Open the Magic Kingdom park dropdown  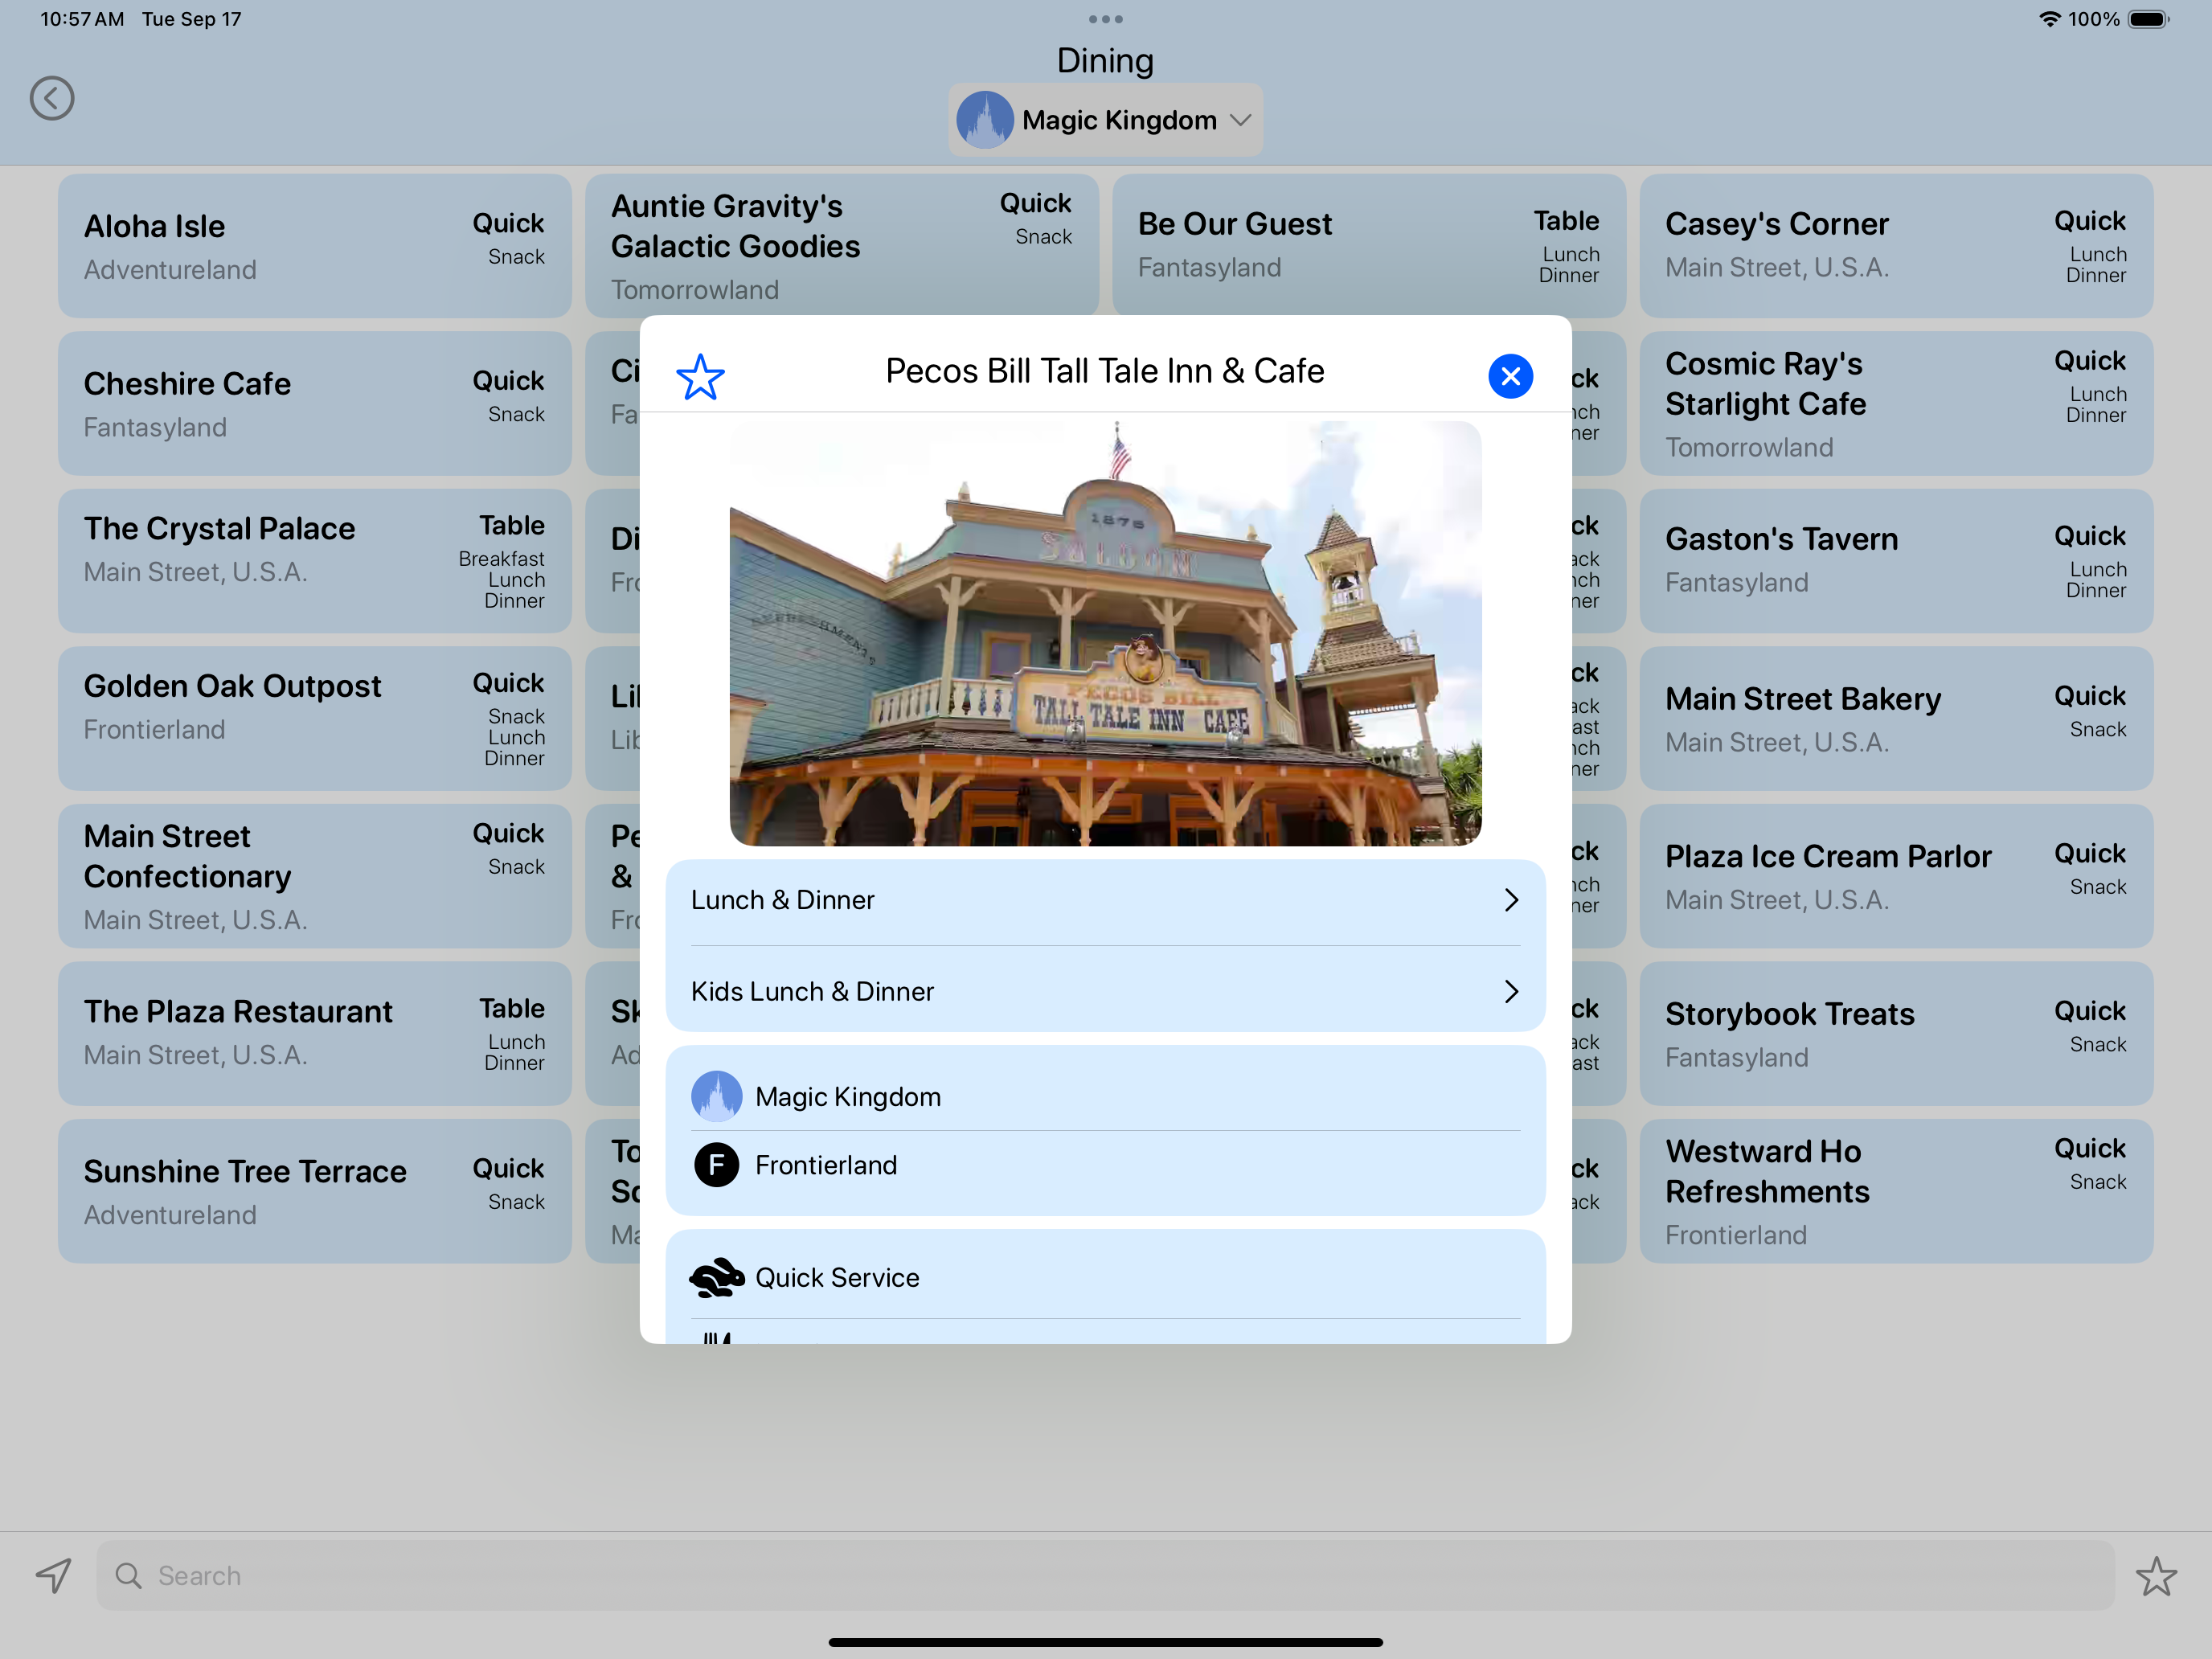[x=1105, y=120]
